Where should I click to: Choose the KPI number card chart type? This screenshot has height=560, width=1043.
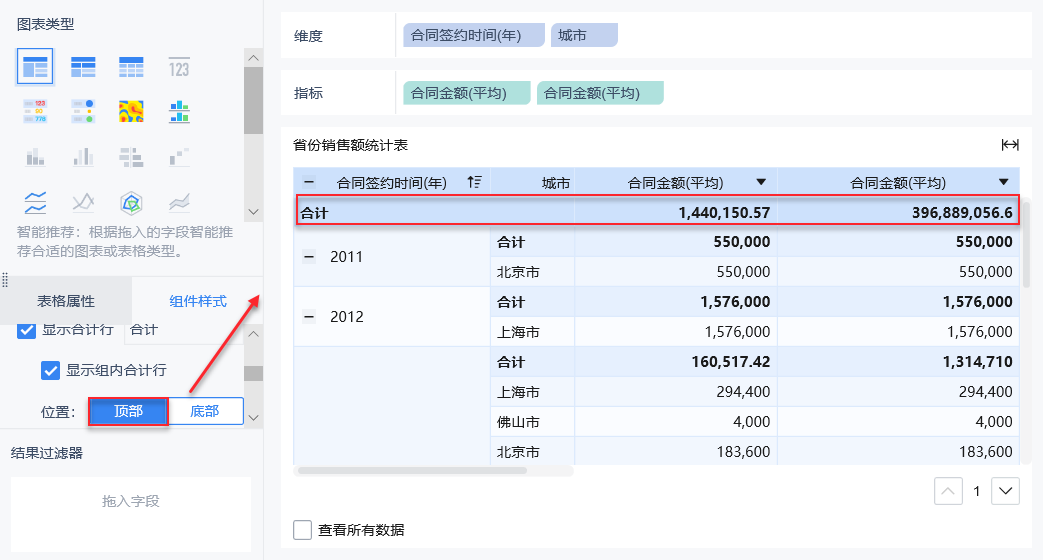click(x=179, y=67)
